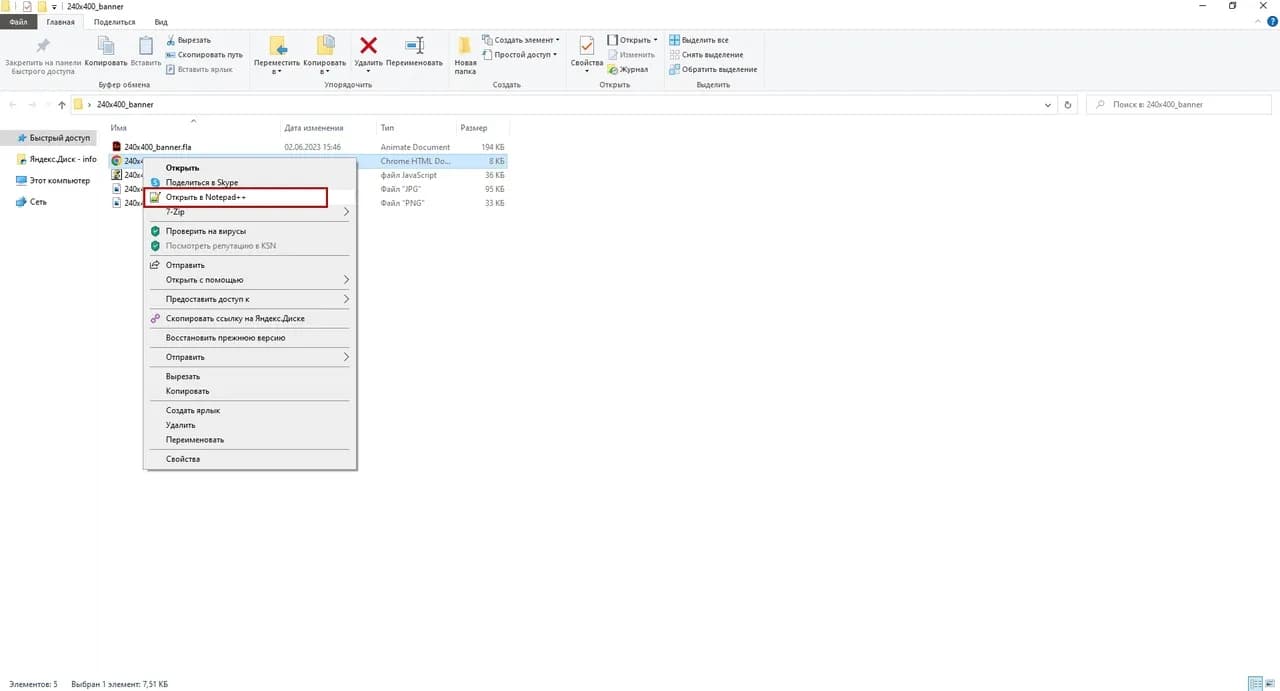Choose Посмотреть репутацию в KSN
Viewport: 1280px width, 691px height.
coord(250,246)
